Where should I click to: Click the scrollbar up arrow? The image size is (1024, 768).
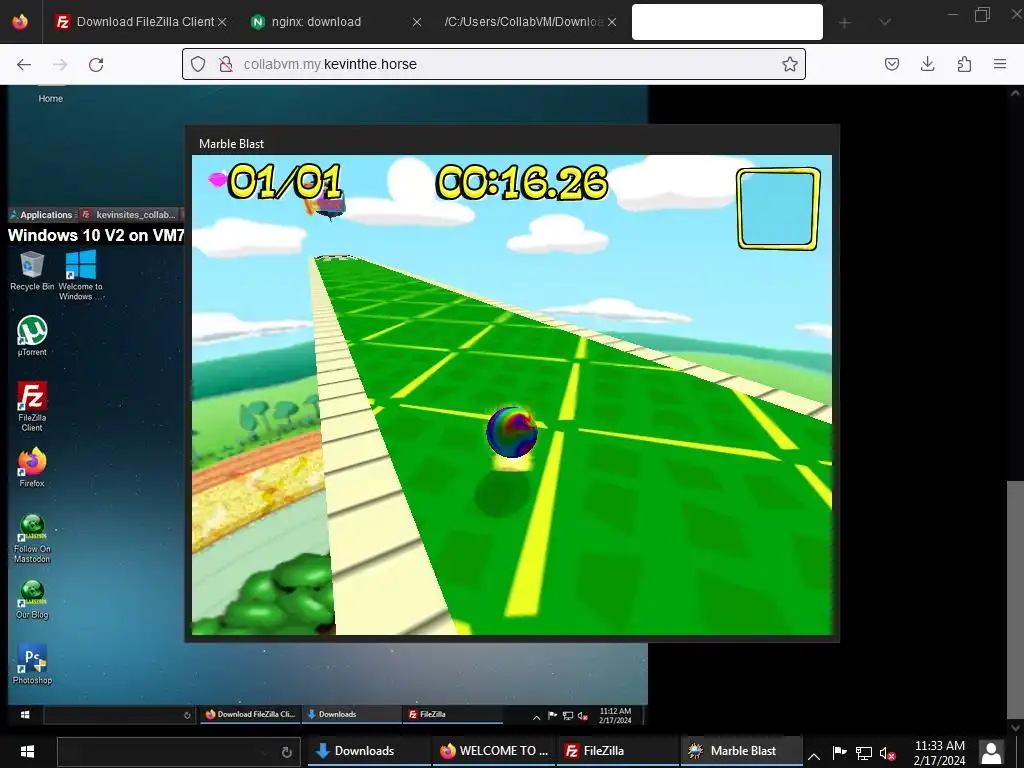[x=1015, y=93]
